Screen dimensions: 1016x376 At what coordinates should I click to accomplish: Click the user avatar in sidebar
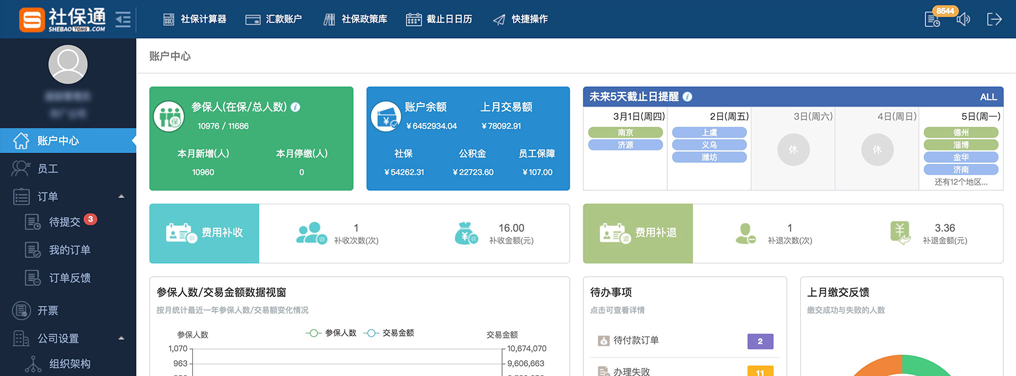point(68,65)
